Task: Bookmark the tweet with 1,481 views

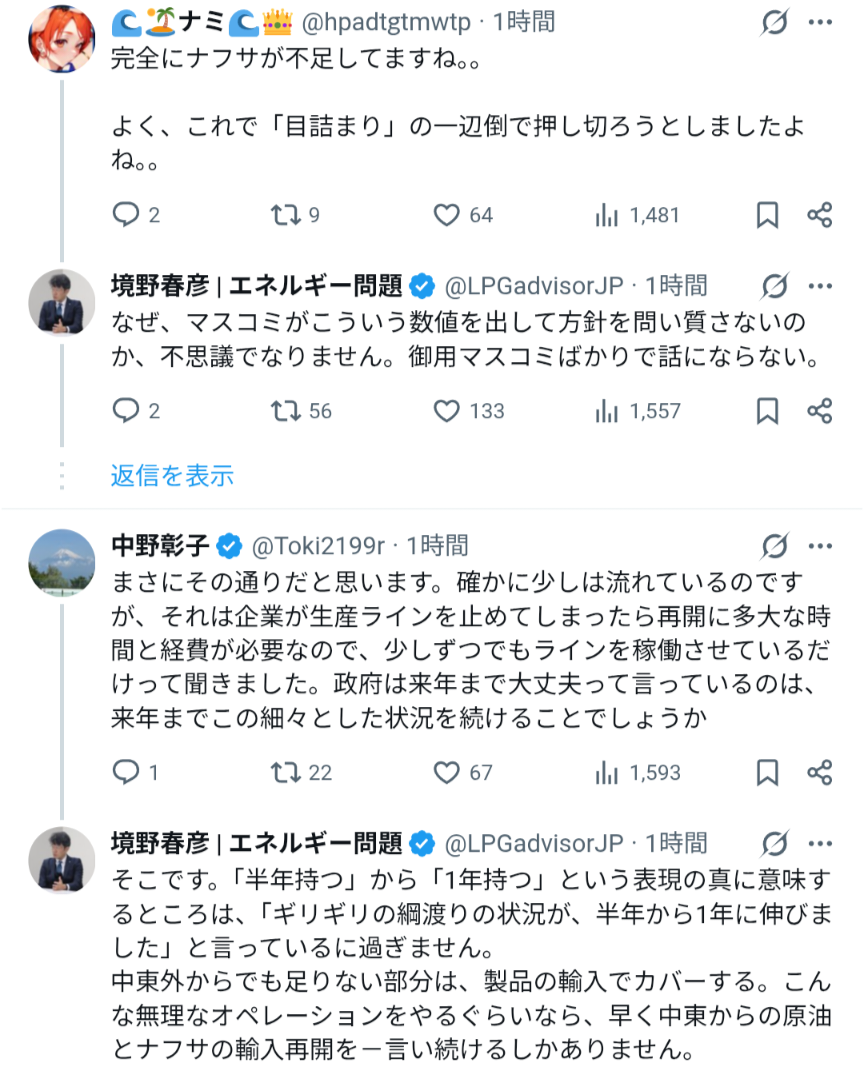Action: click(767, 215)
